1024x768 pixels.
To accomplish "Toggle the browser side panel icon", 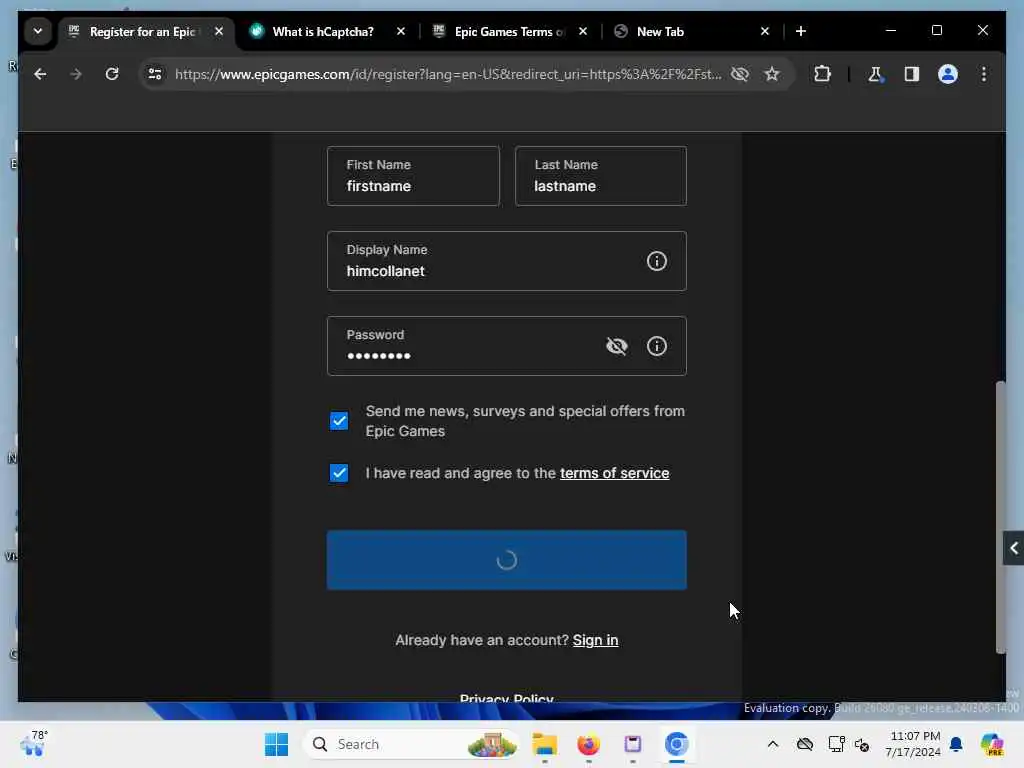I will (912, 74).
